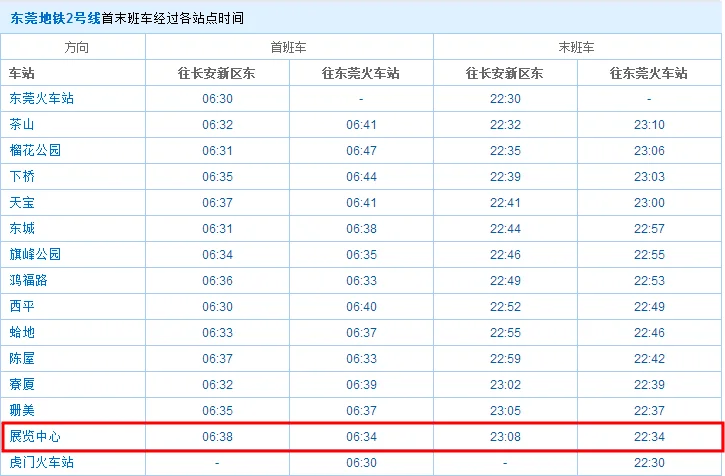
Task: Open the 榴花公园 station link
Action: tap(35, 150)
